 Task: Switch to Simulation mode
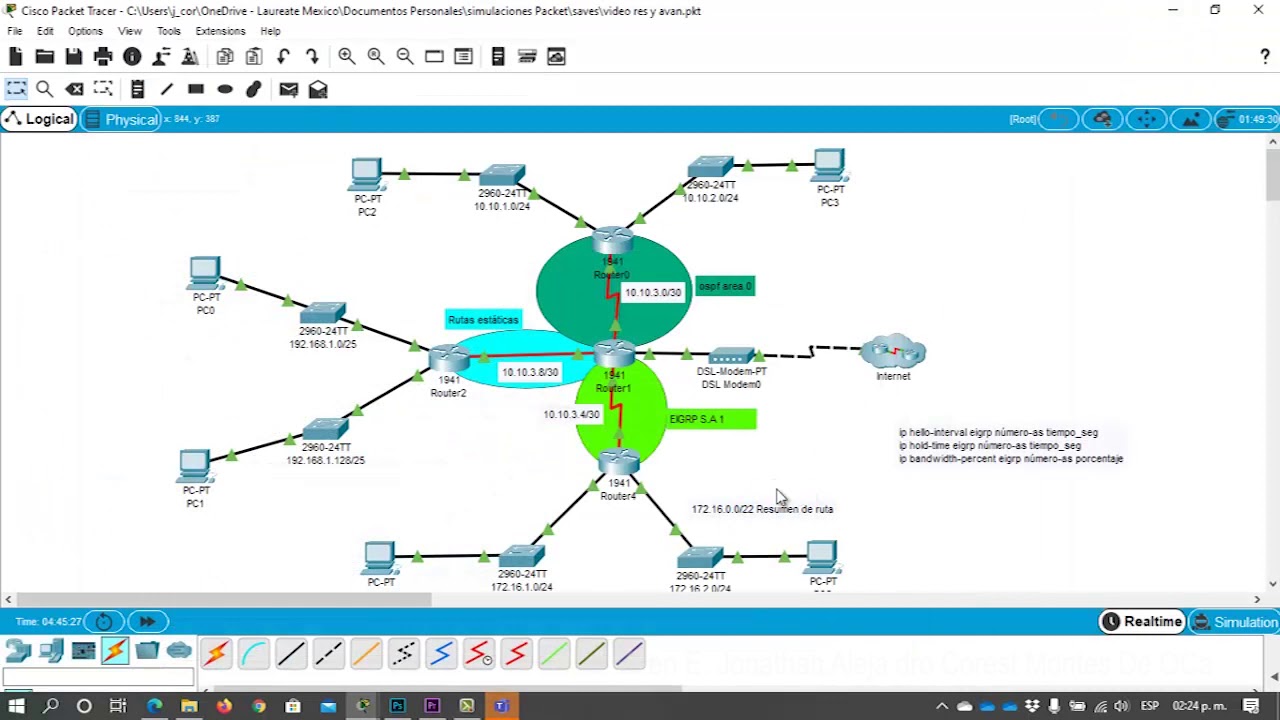[x=1236, y=622]
